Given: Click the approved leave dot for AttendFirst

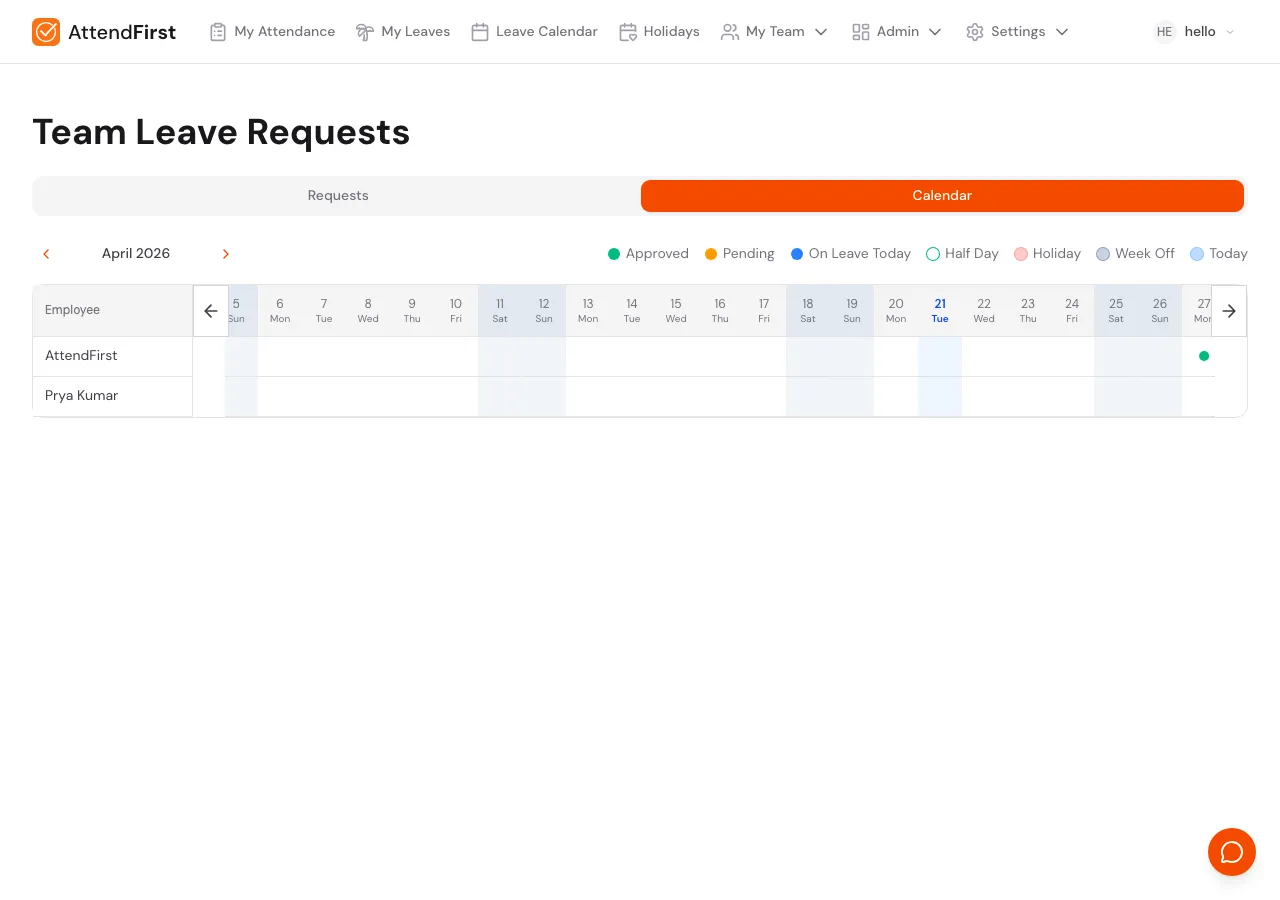Looking at the screenshot, I should [1204, 355].
